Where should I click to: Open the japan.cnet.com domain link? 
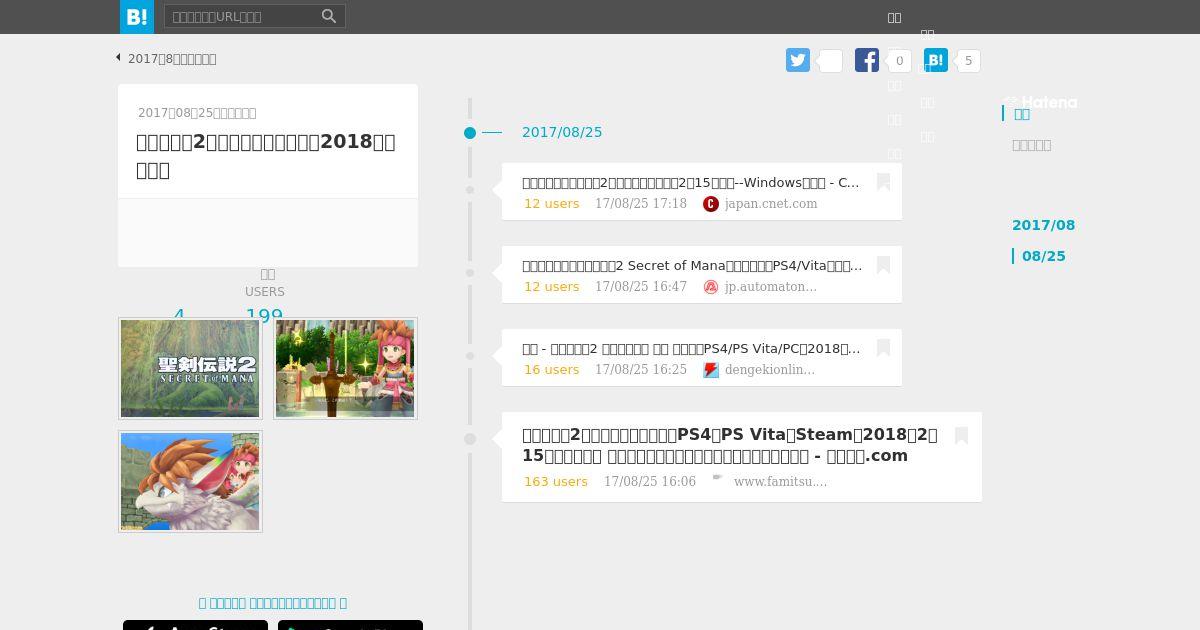coord(771,204)
